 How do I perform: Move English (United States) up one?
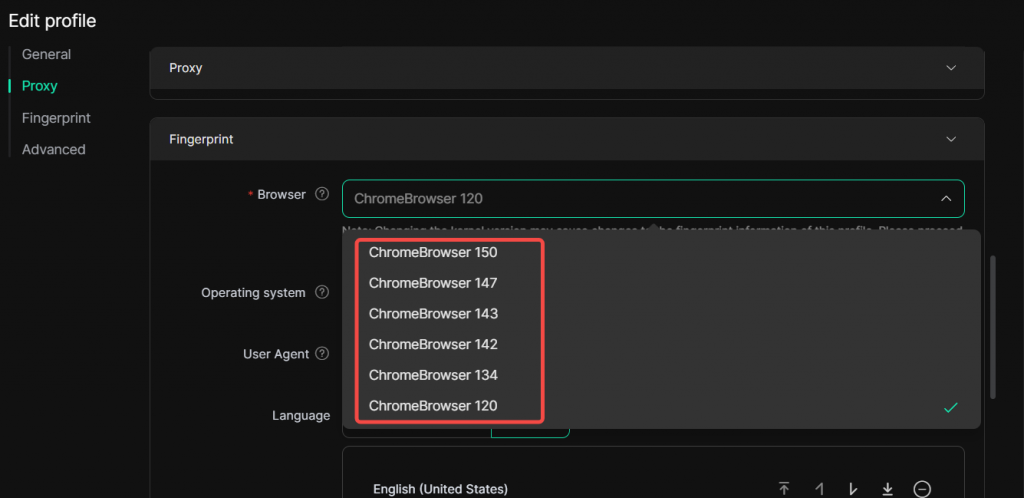coord(819,489)
